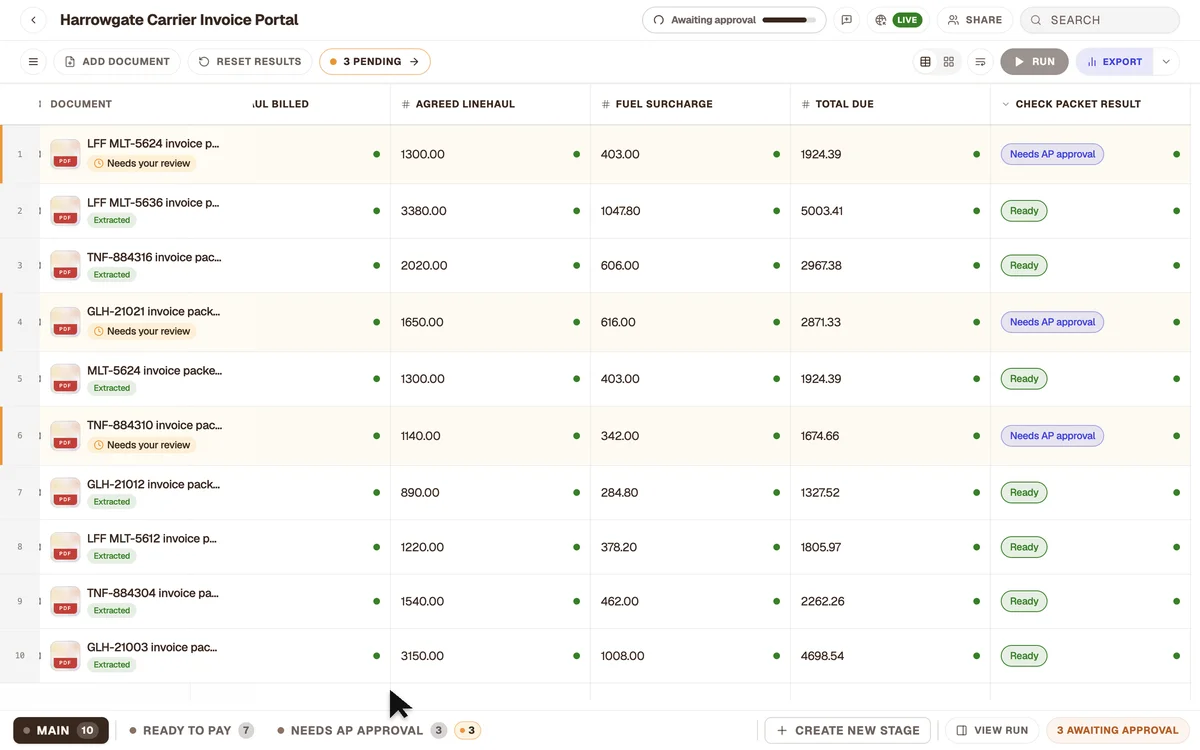This screenshot has width=1200, height=750.
Task: Open PDF icon for GLH-21012 invoice
Action: click(x=65, y=492)
